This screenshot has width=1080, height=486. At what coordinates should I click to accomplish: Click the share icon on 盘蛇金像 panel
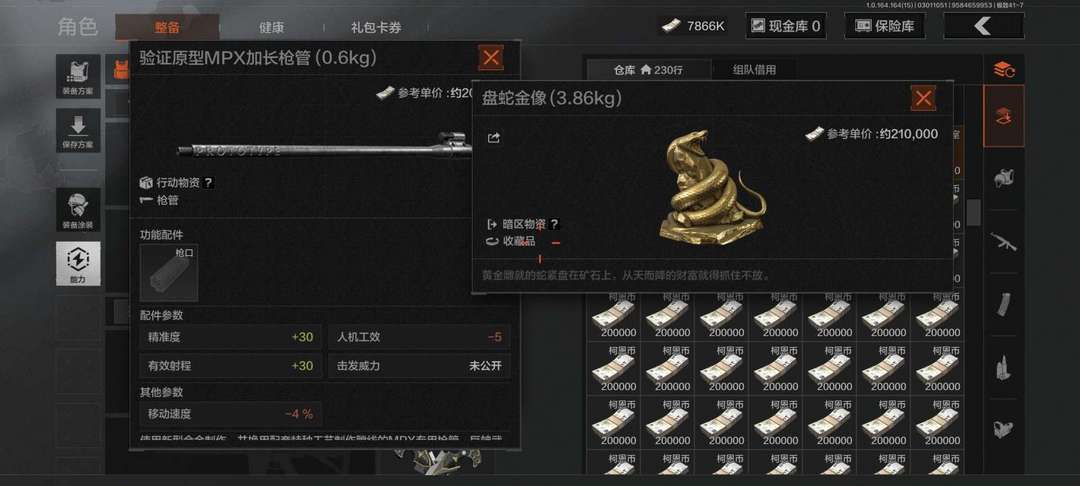493,138
